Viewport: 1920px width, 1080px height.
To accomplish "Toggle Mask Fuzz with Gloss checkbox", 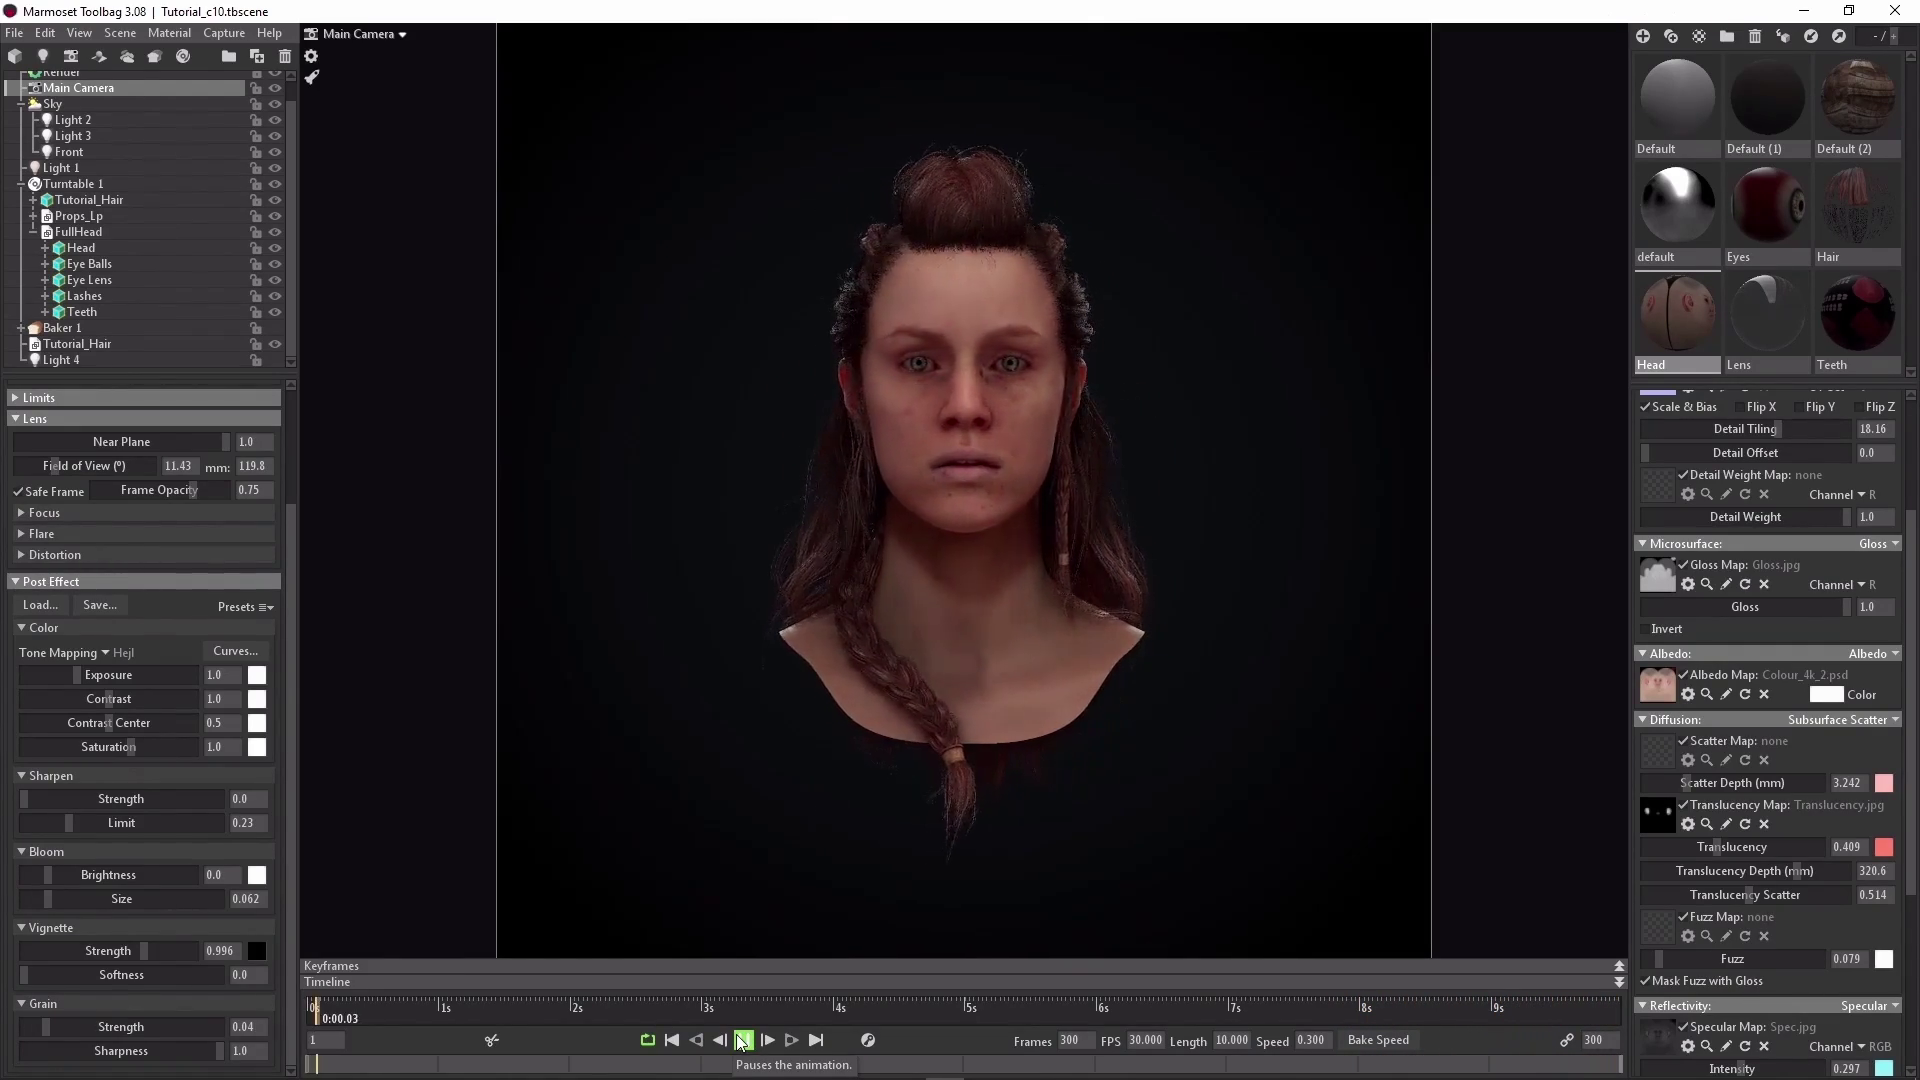I will [1645, 981].
